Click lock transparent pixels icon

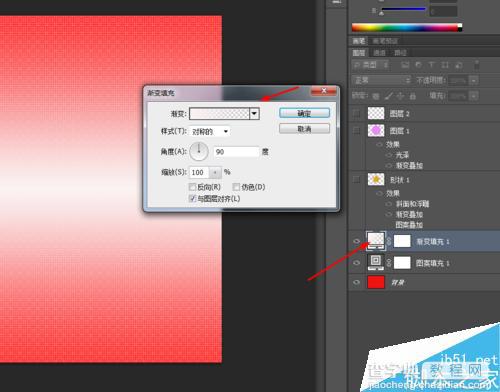pos(376,96)
